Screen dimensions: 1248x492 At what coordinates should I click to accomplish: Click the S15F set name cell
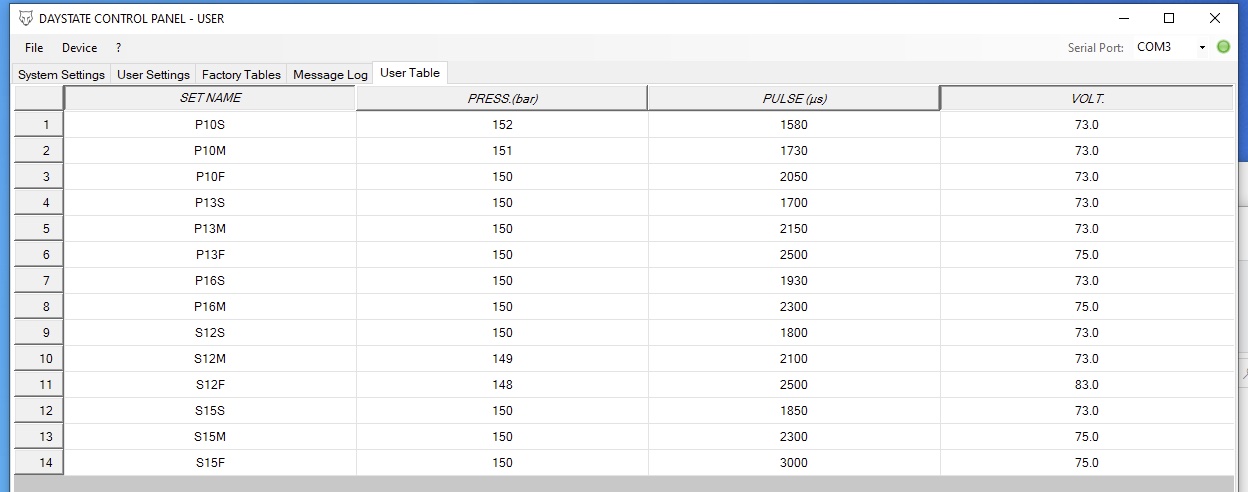[x=210, y=463]
